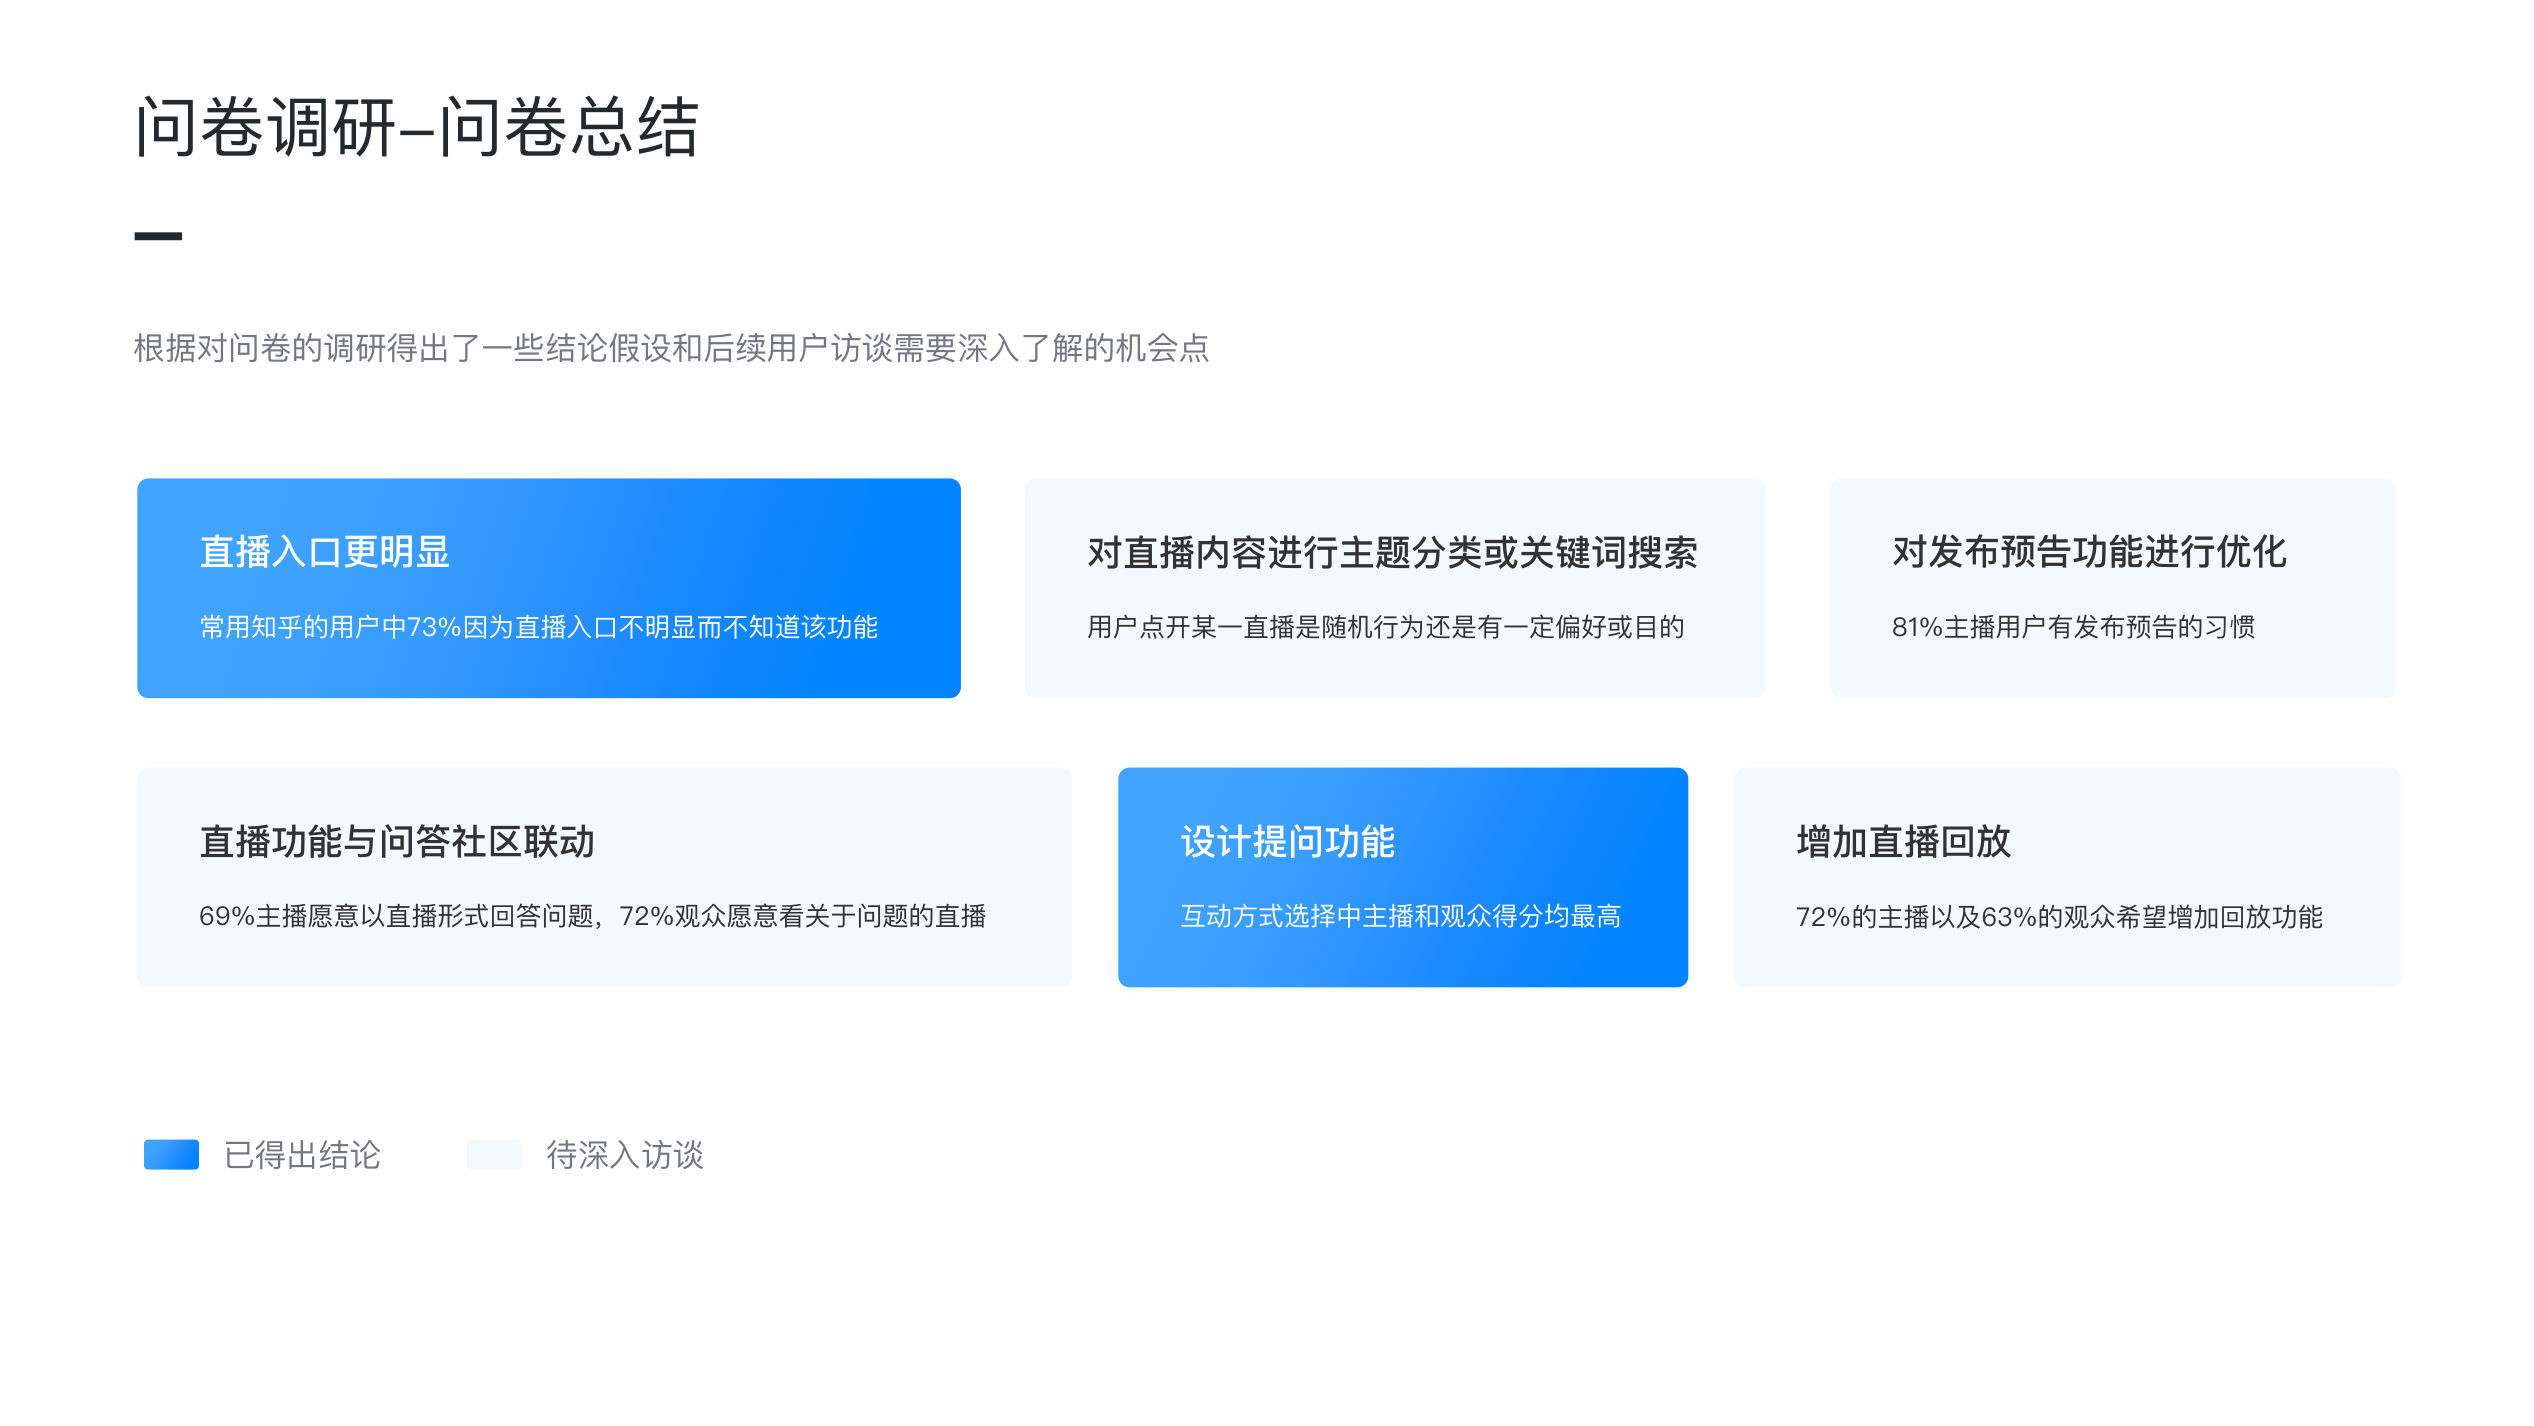Click text 69%主播愿意以直播形式回答问题
The image size is (2534, 1426).
(396, 916)
